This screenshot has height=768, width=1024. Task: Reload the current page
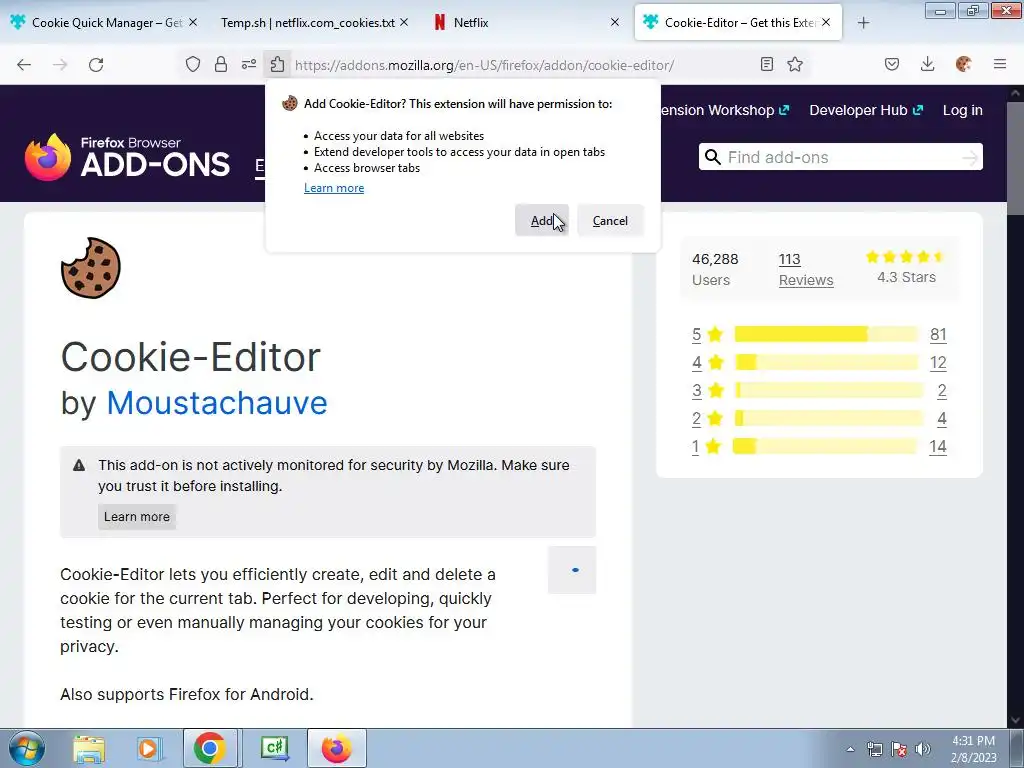point(96,65)
